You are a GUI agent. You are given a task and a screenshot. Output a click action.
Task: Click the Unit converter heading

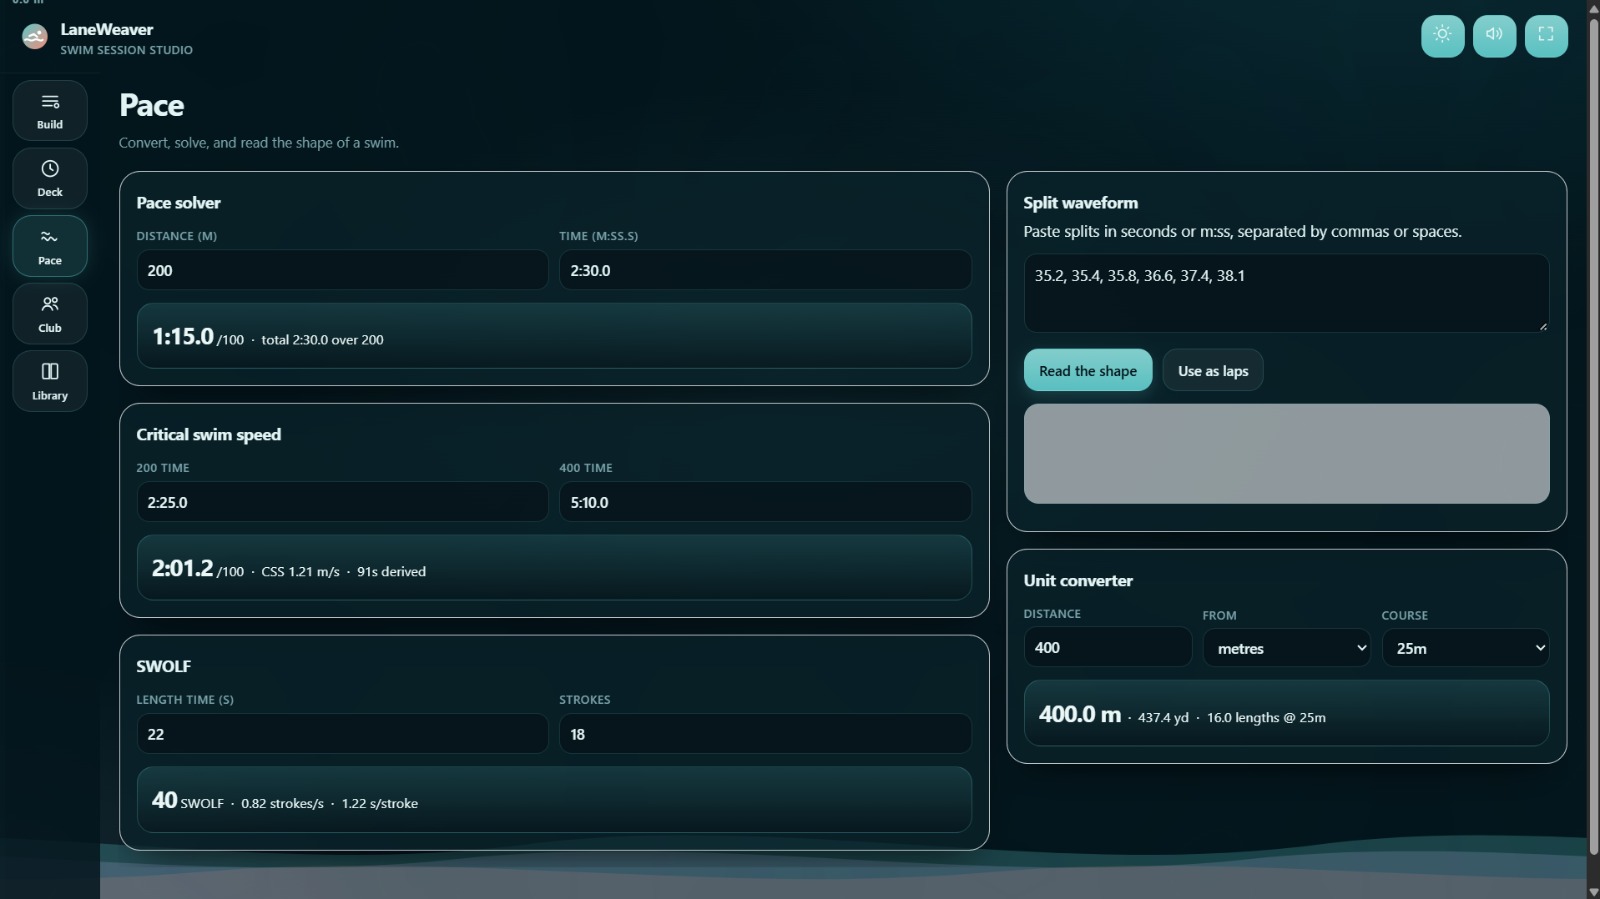1078,581
